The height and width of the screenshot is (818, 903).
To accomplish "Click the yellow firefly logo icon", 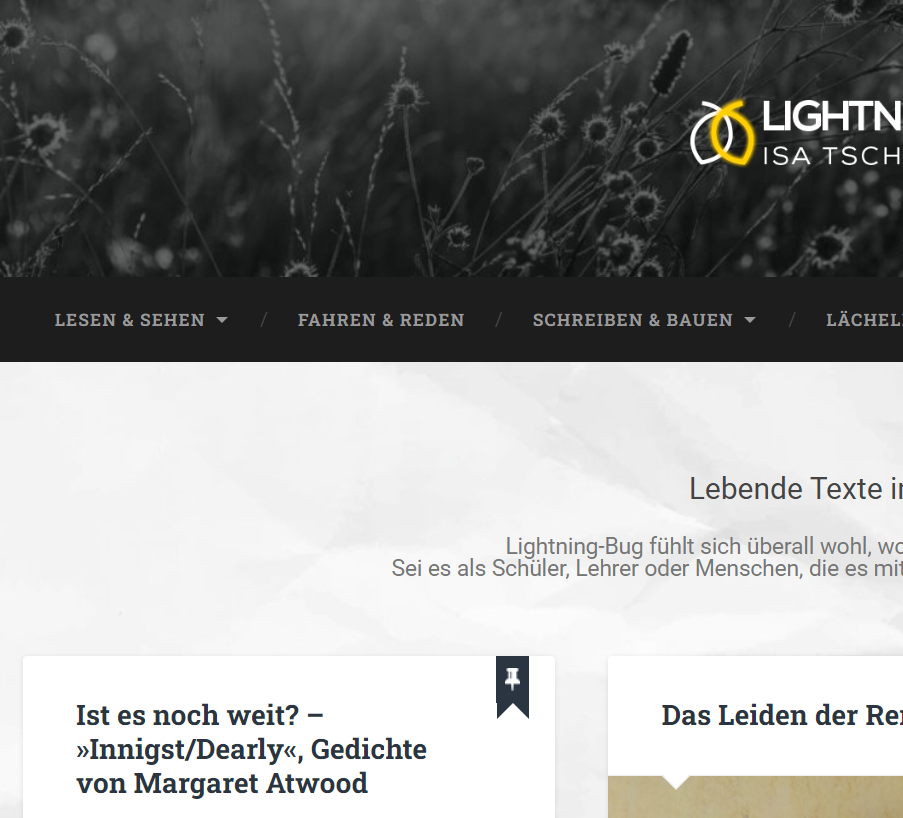I will click(x=723, y=133).
